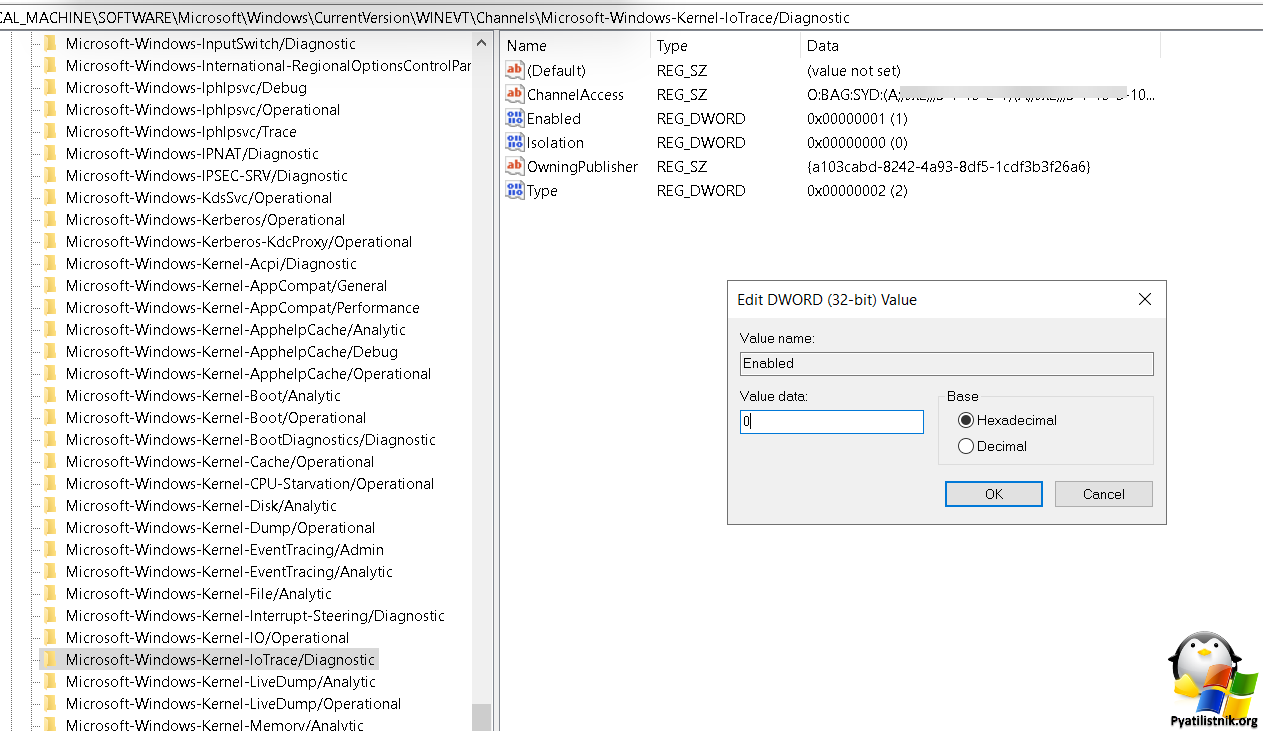1263x731 pixels.
Task: Select the ChannelAccess value name
Action: [575, 95]
